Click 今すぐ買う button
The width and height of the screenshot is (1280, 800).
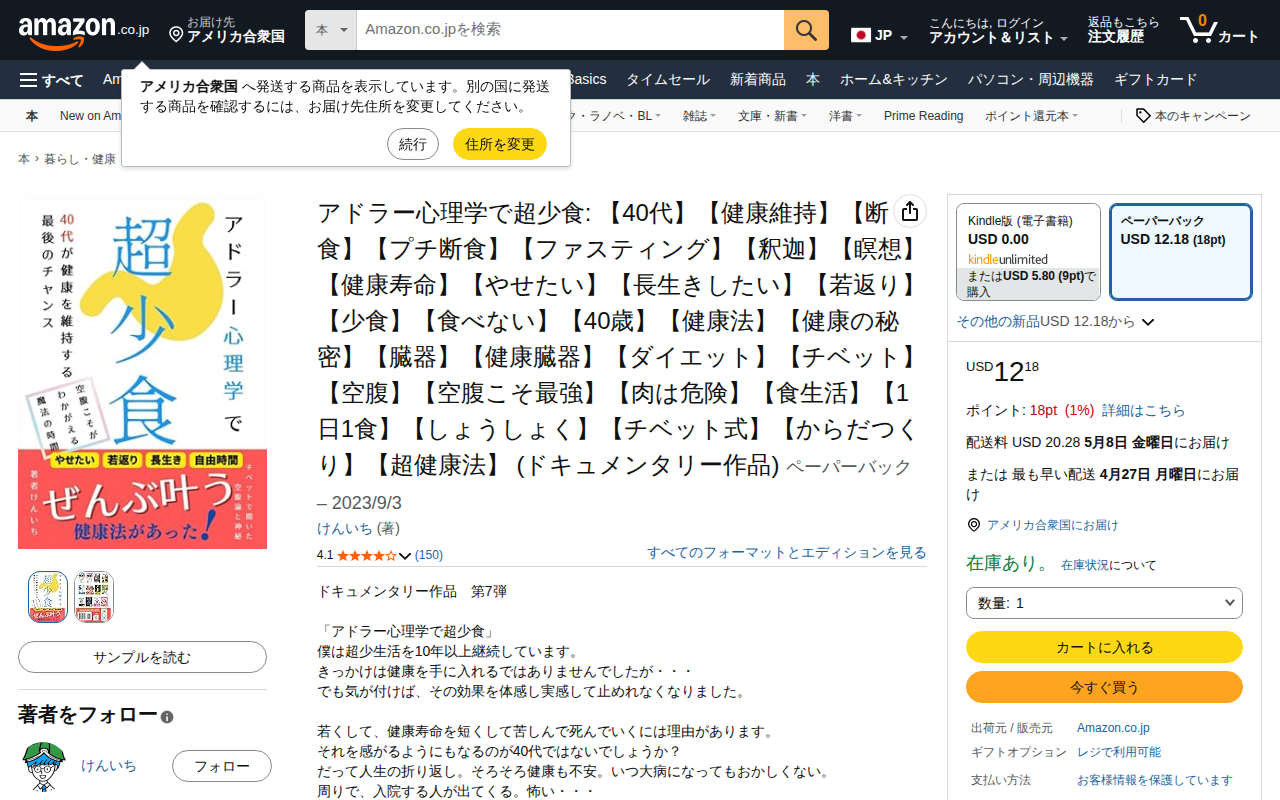(1104, 687)
